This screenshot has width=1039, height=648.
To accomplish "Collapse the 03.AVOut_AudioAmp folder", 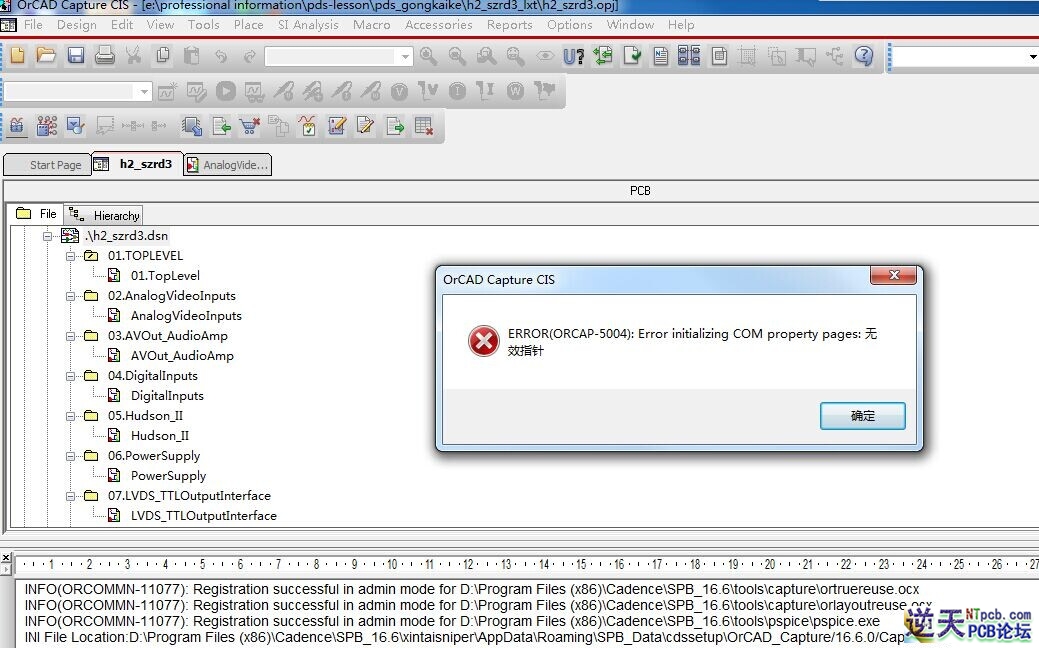I will click(70, 336).
